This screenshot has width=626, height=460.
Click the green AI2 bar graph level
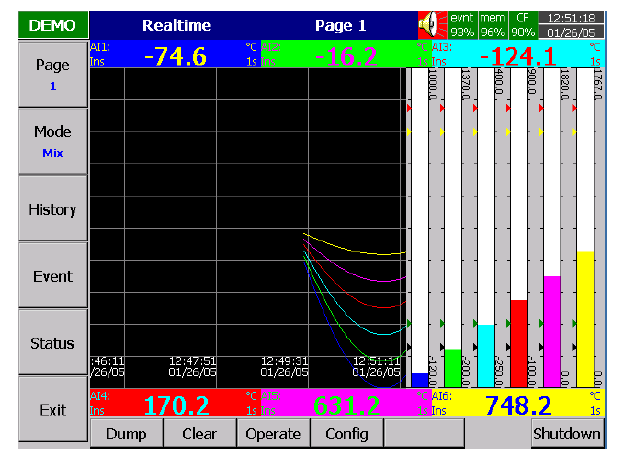click(453, 368)
